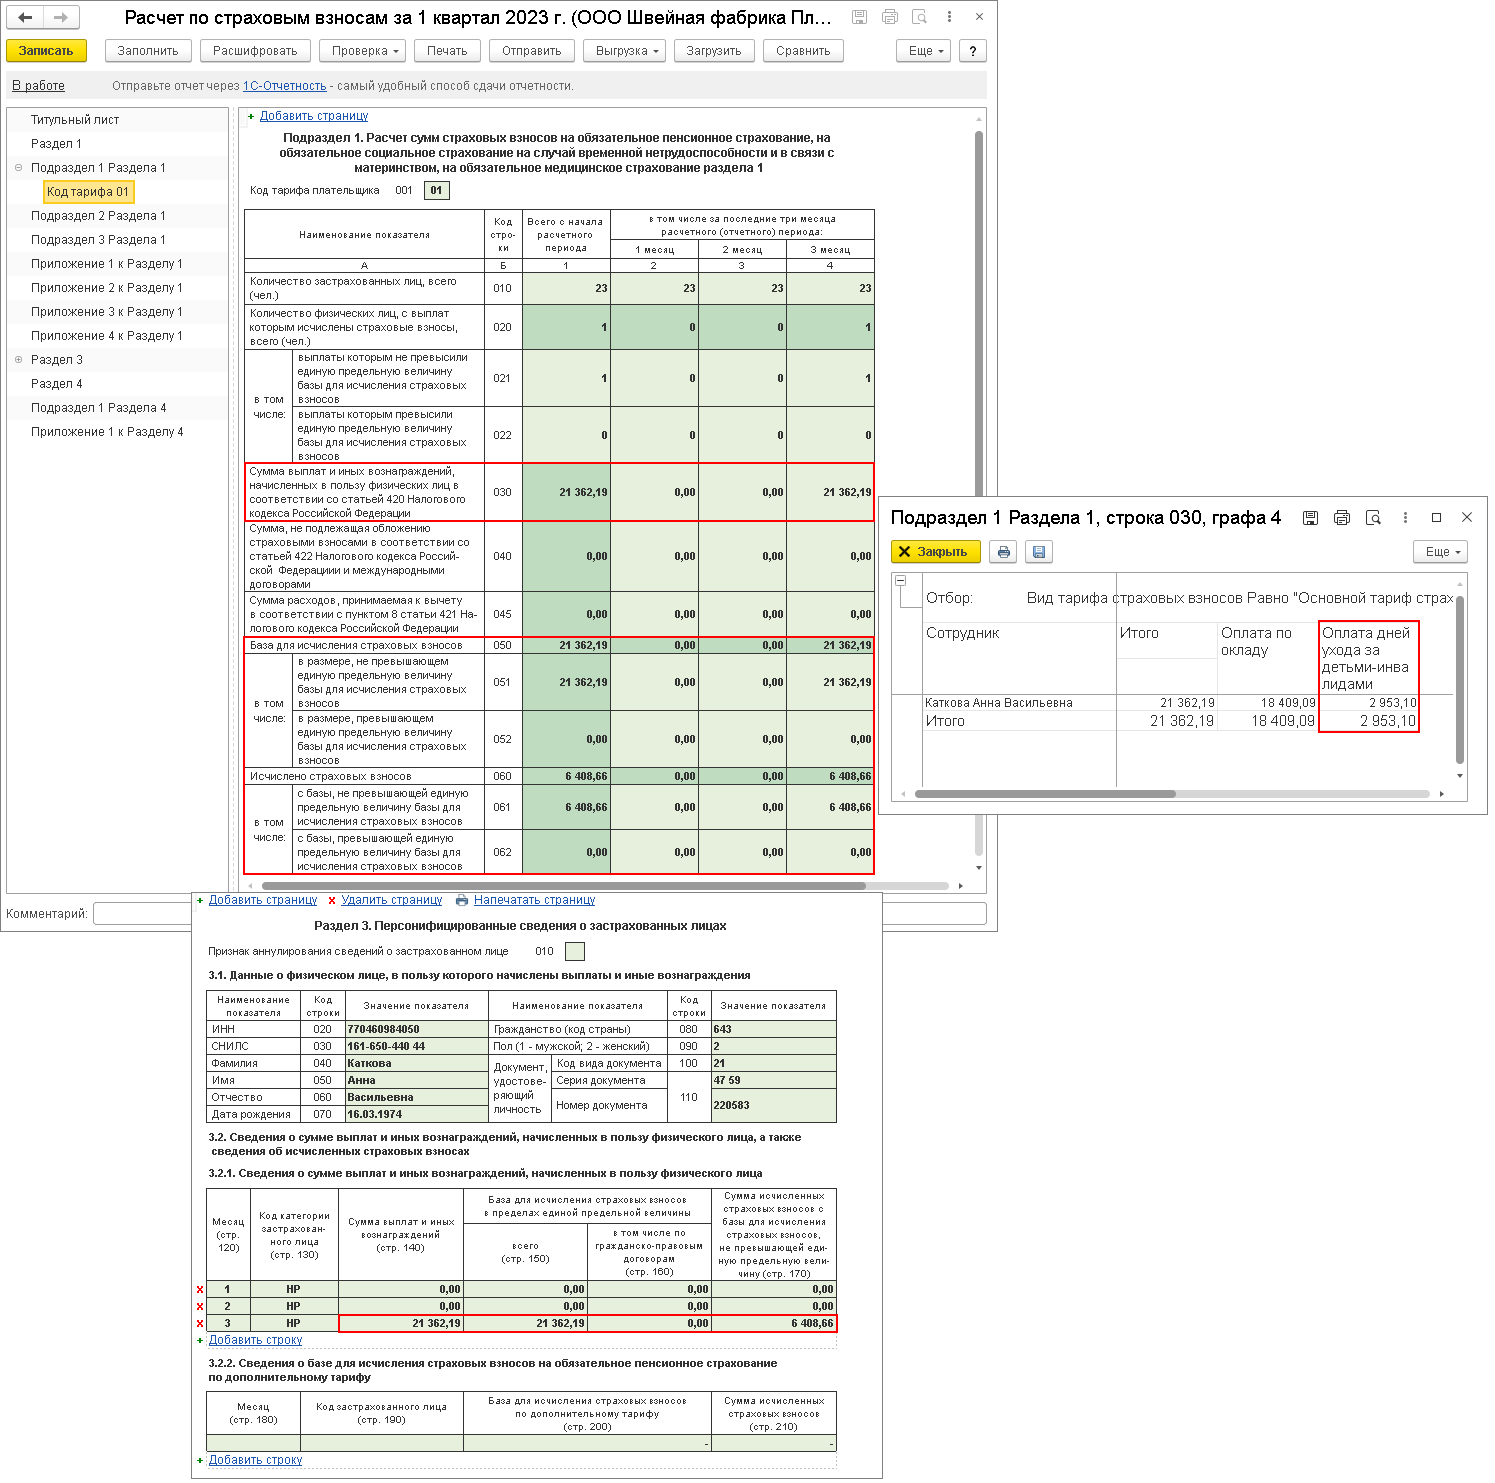Click print icon button next to Закрыть
This screenshot has height=1483, width=1495.
point(1004,552)
